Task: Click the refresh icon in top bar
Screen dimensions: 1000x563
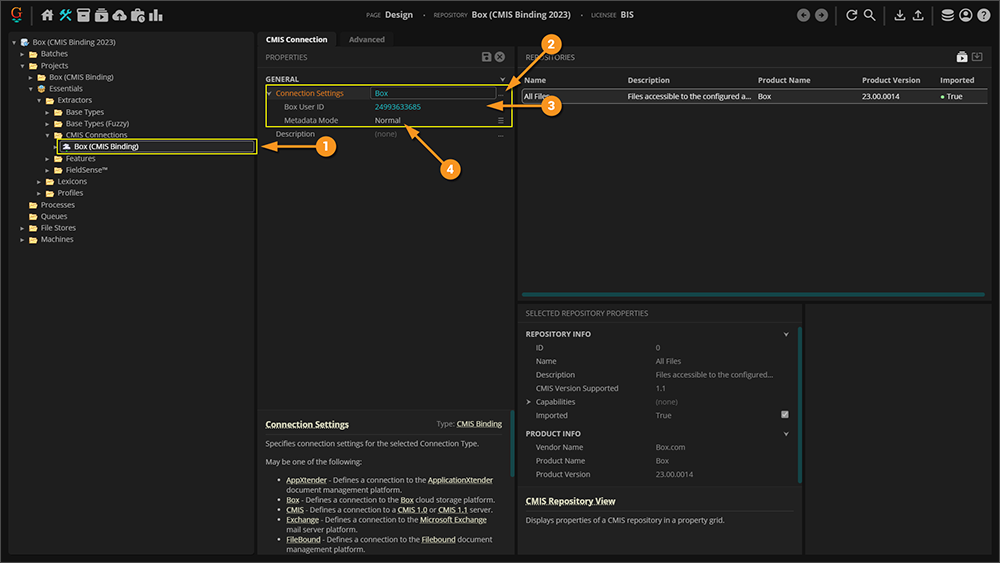Action: pyautogui.click(x=851, y=15)
